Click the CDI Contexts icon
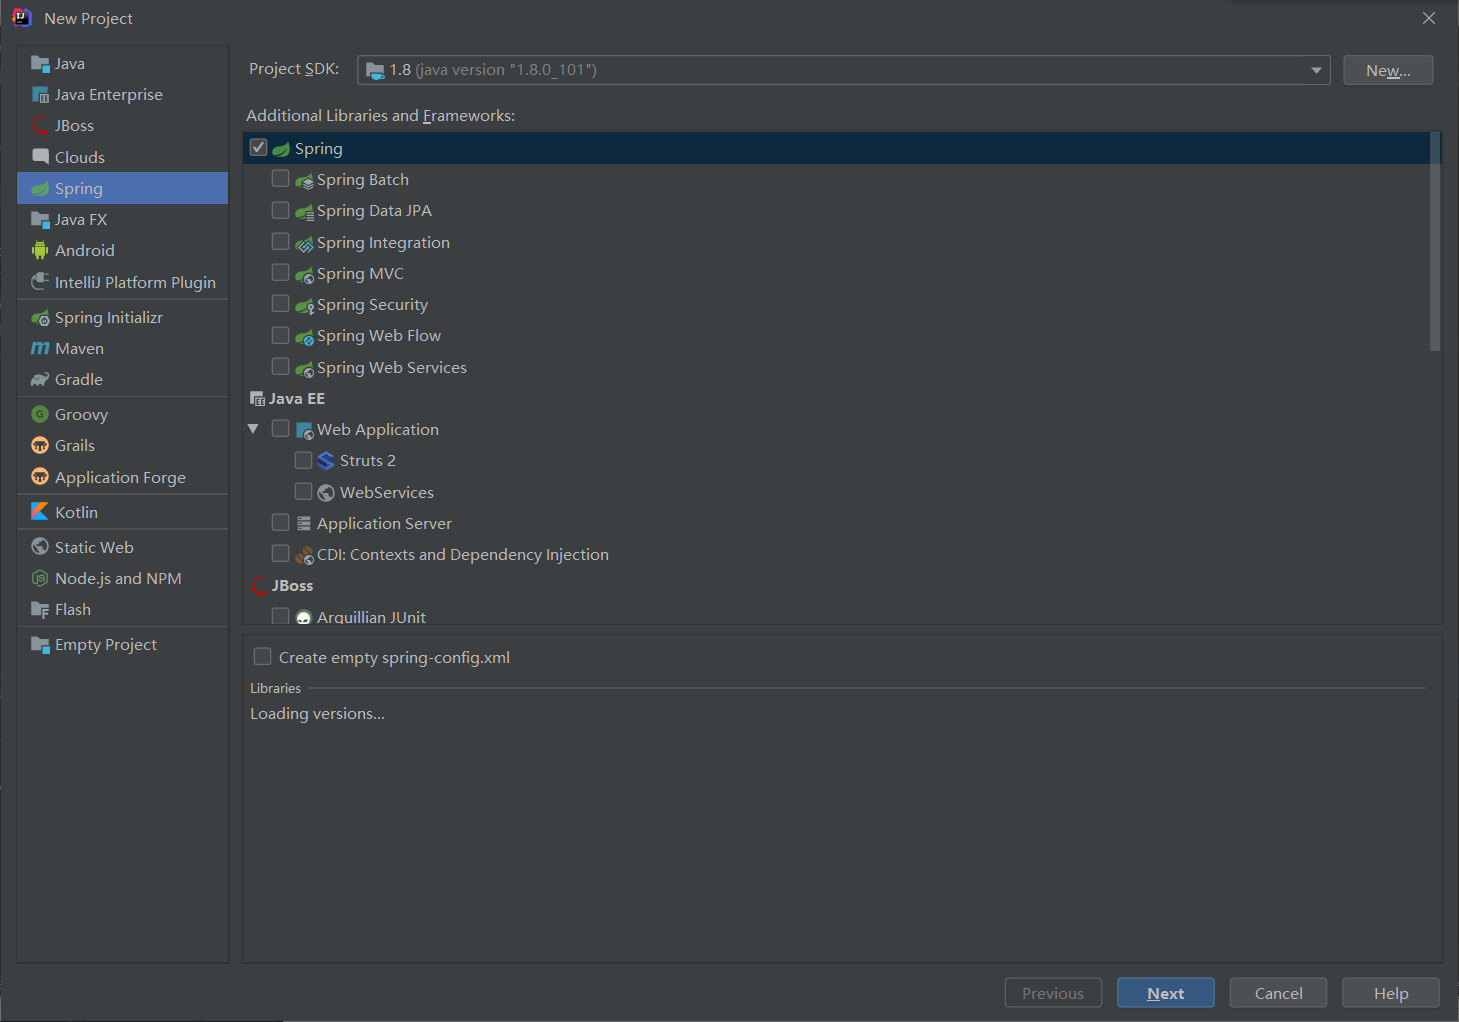The height and width of the screenshot is (1022, 1459). pyautogui.click(x=305, y=555)
